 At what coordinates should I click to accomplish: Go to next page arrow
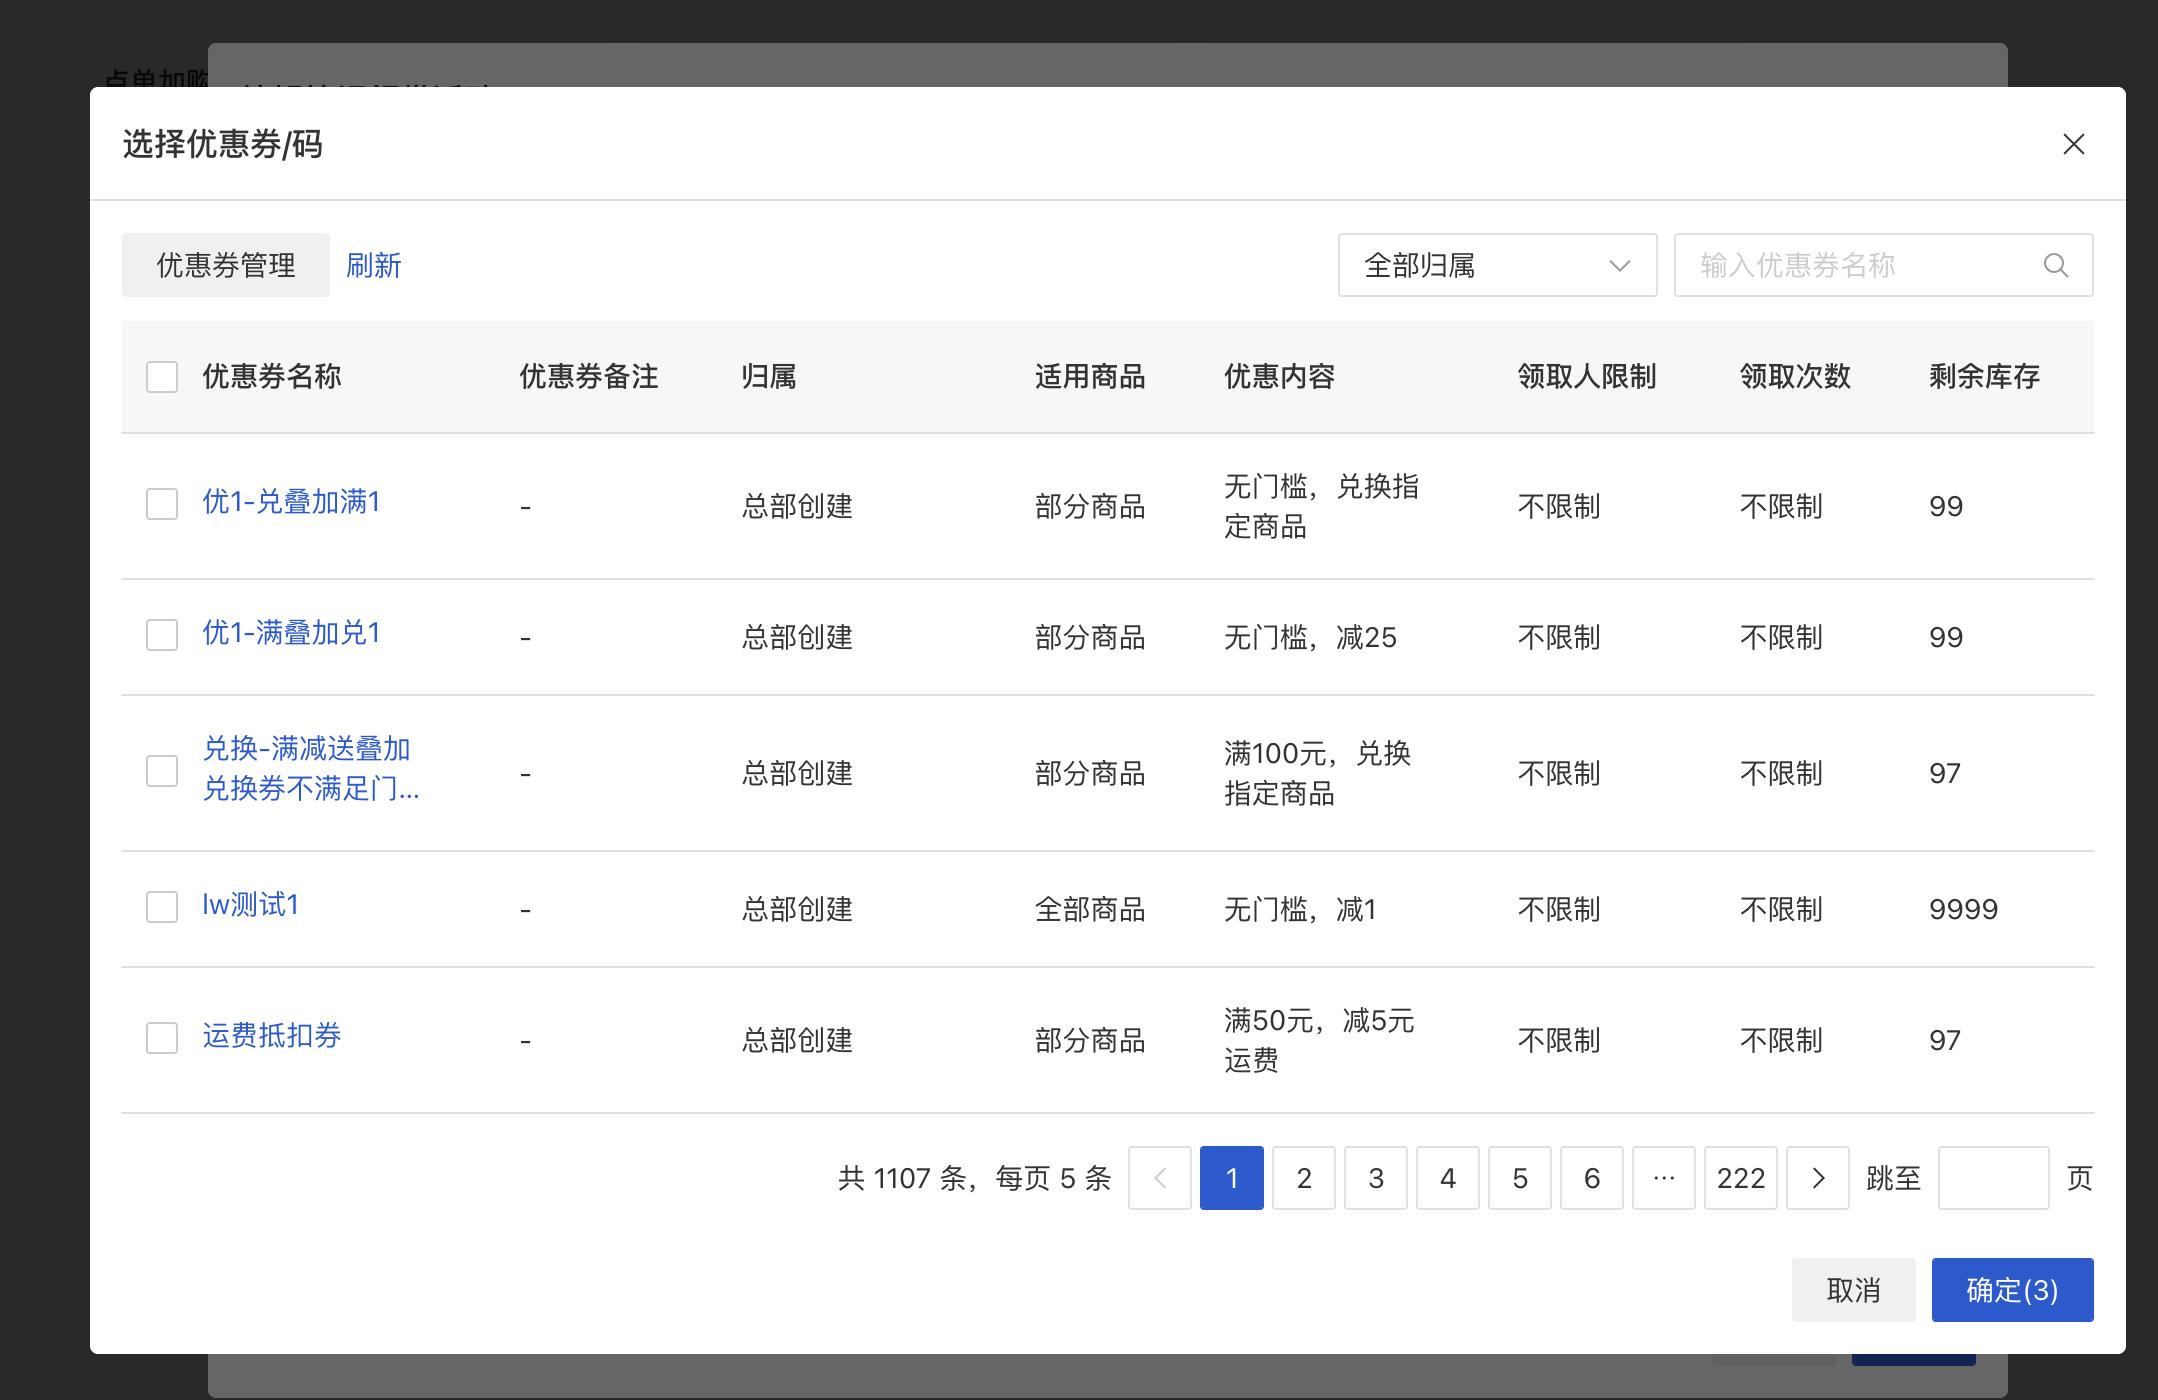(x=1817, y=1178)
